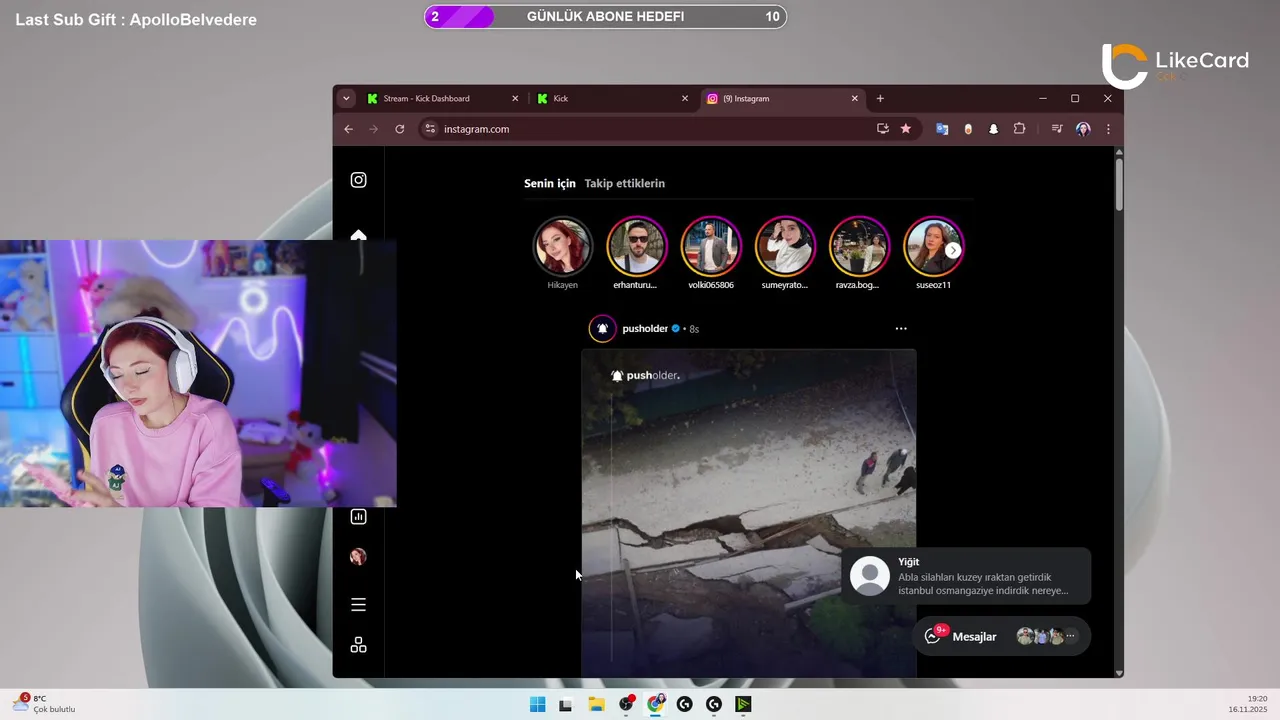Screen dimensions: 1280x720
Task: Go back with the browser back arrow
Action: tap(348, 129)
